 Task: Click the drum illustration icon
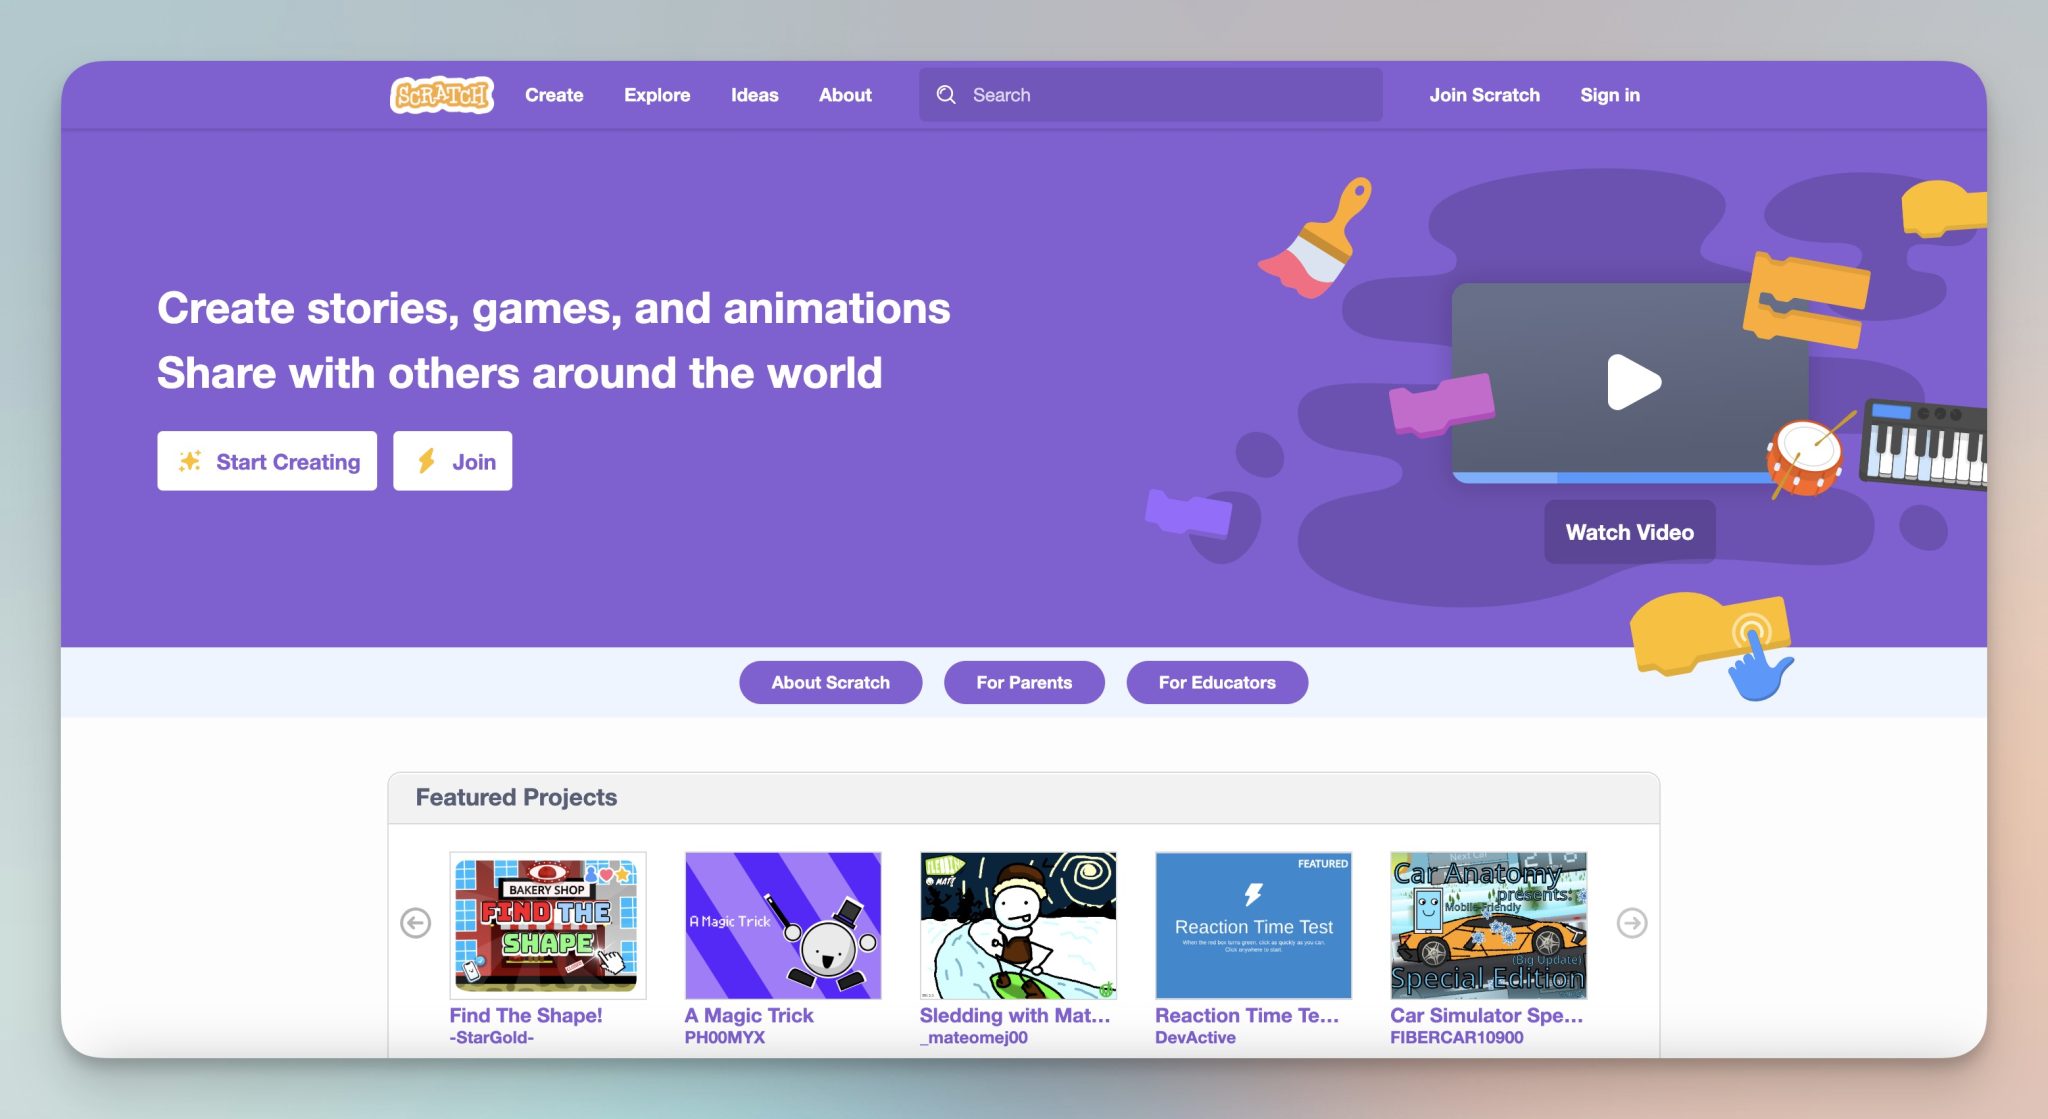(x=1805, y=458)
